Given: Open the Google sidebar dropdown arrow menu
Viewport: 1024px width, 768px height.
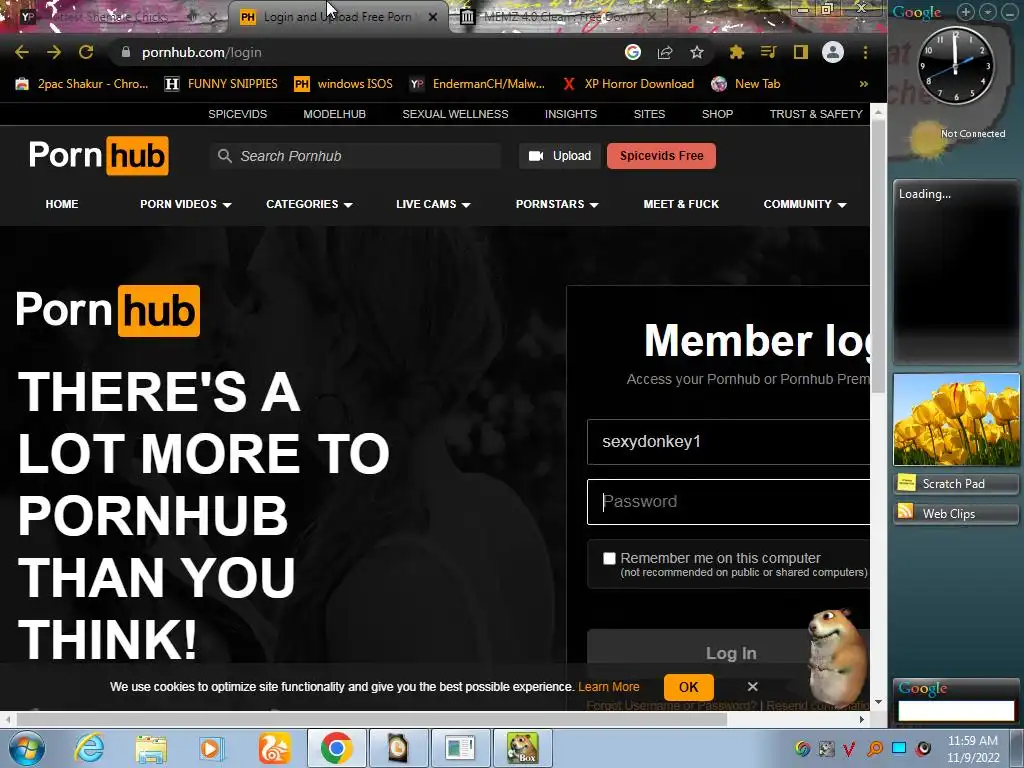Looking at the screenshot, I should (988, 12).
